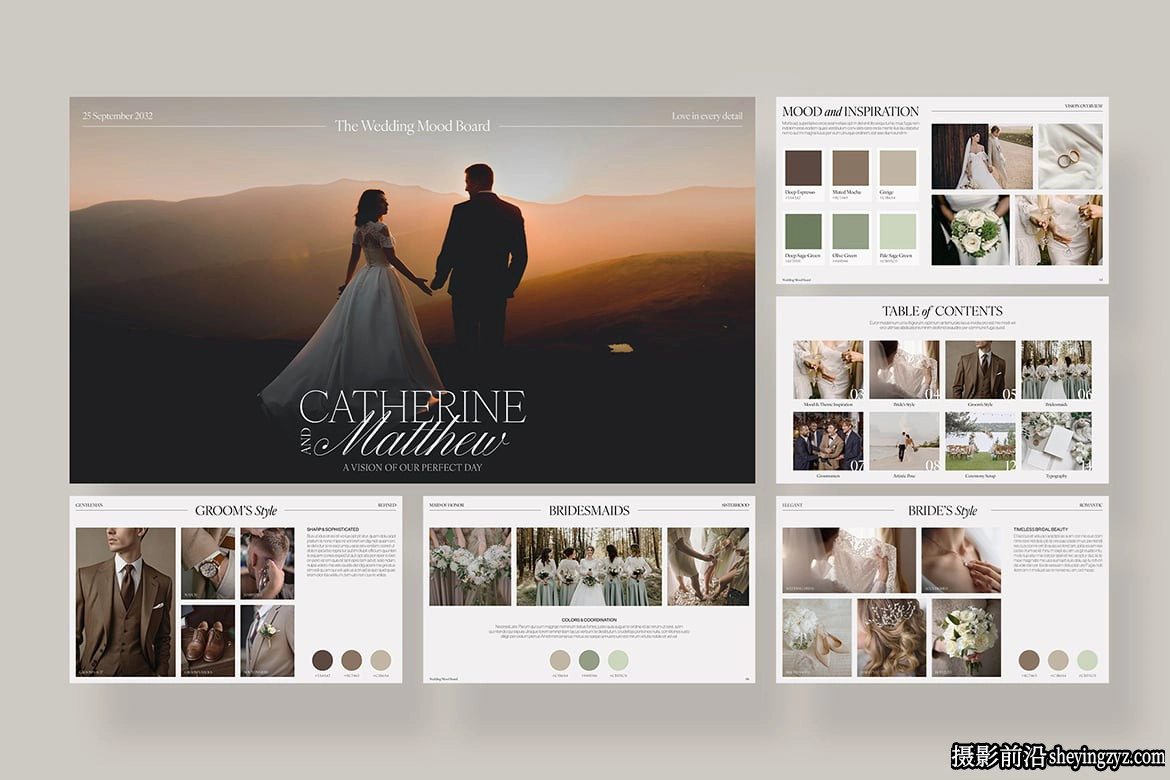Click the 06 Bridesmaids contents thumbnail
Screen dimensions: 1170x780
1057,369
